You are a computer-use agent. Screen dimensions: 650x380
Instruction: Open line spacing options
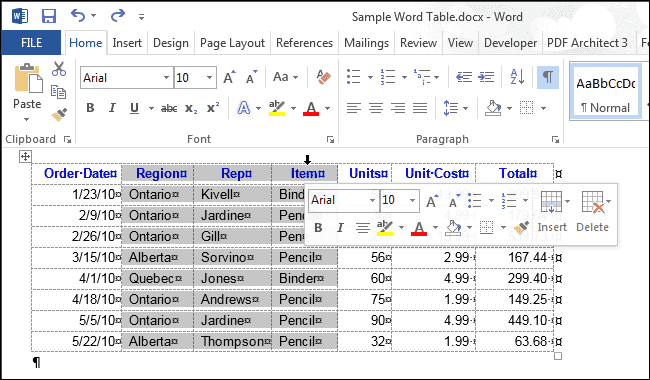(x=455, y=108)
